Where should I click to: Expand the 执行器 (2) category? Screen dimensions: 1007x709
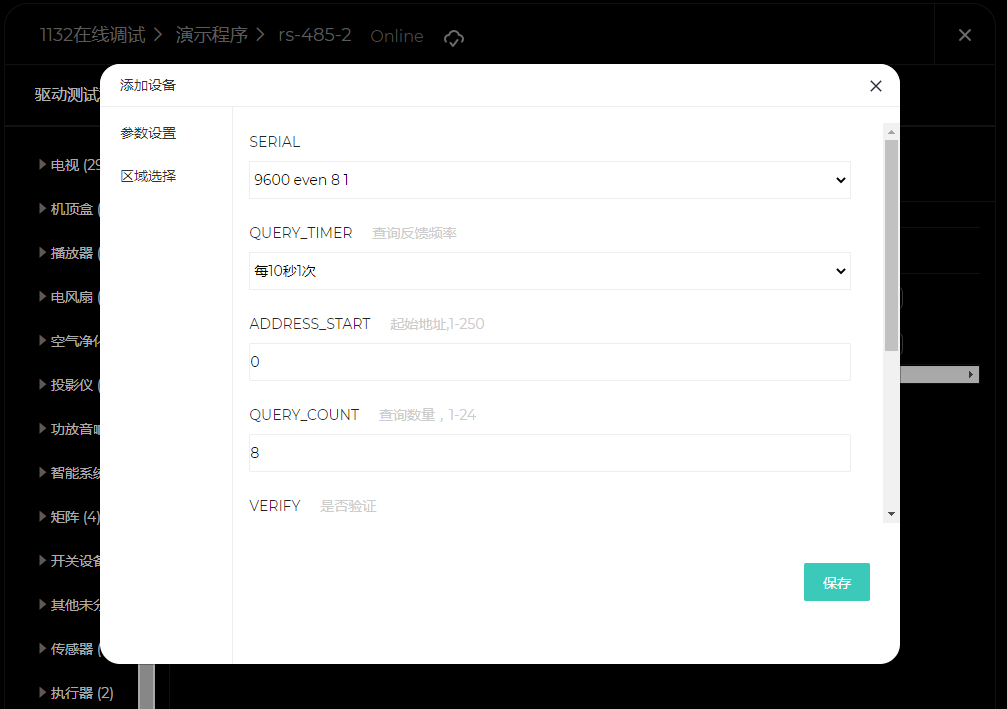coord(76,693)
